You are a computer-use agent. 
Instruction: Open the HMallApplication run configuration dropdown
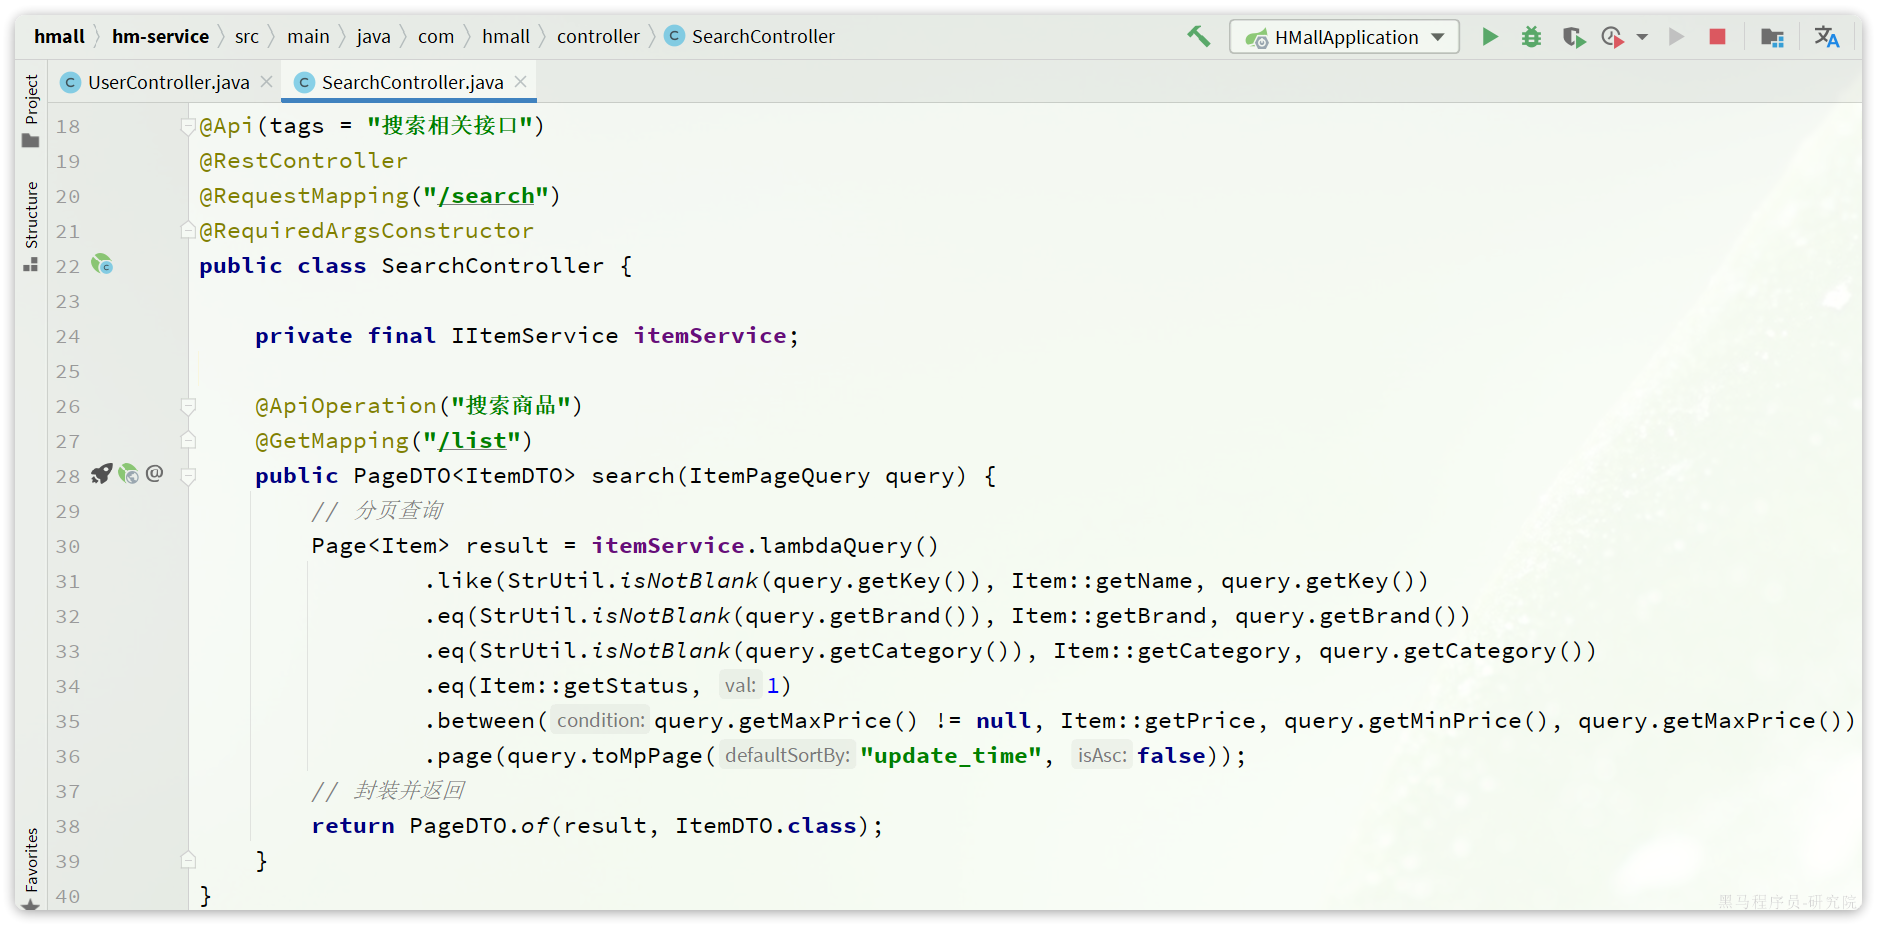click(x=1344, y=37)
